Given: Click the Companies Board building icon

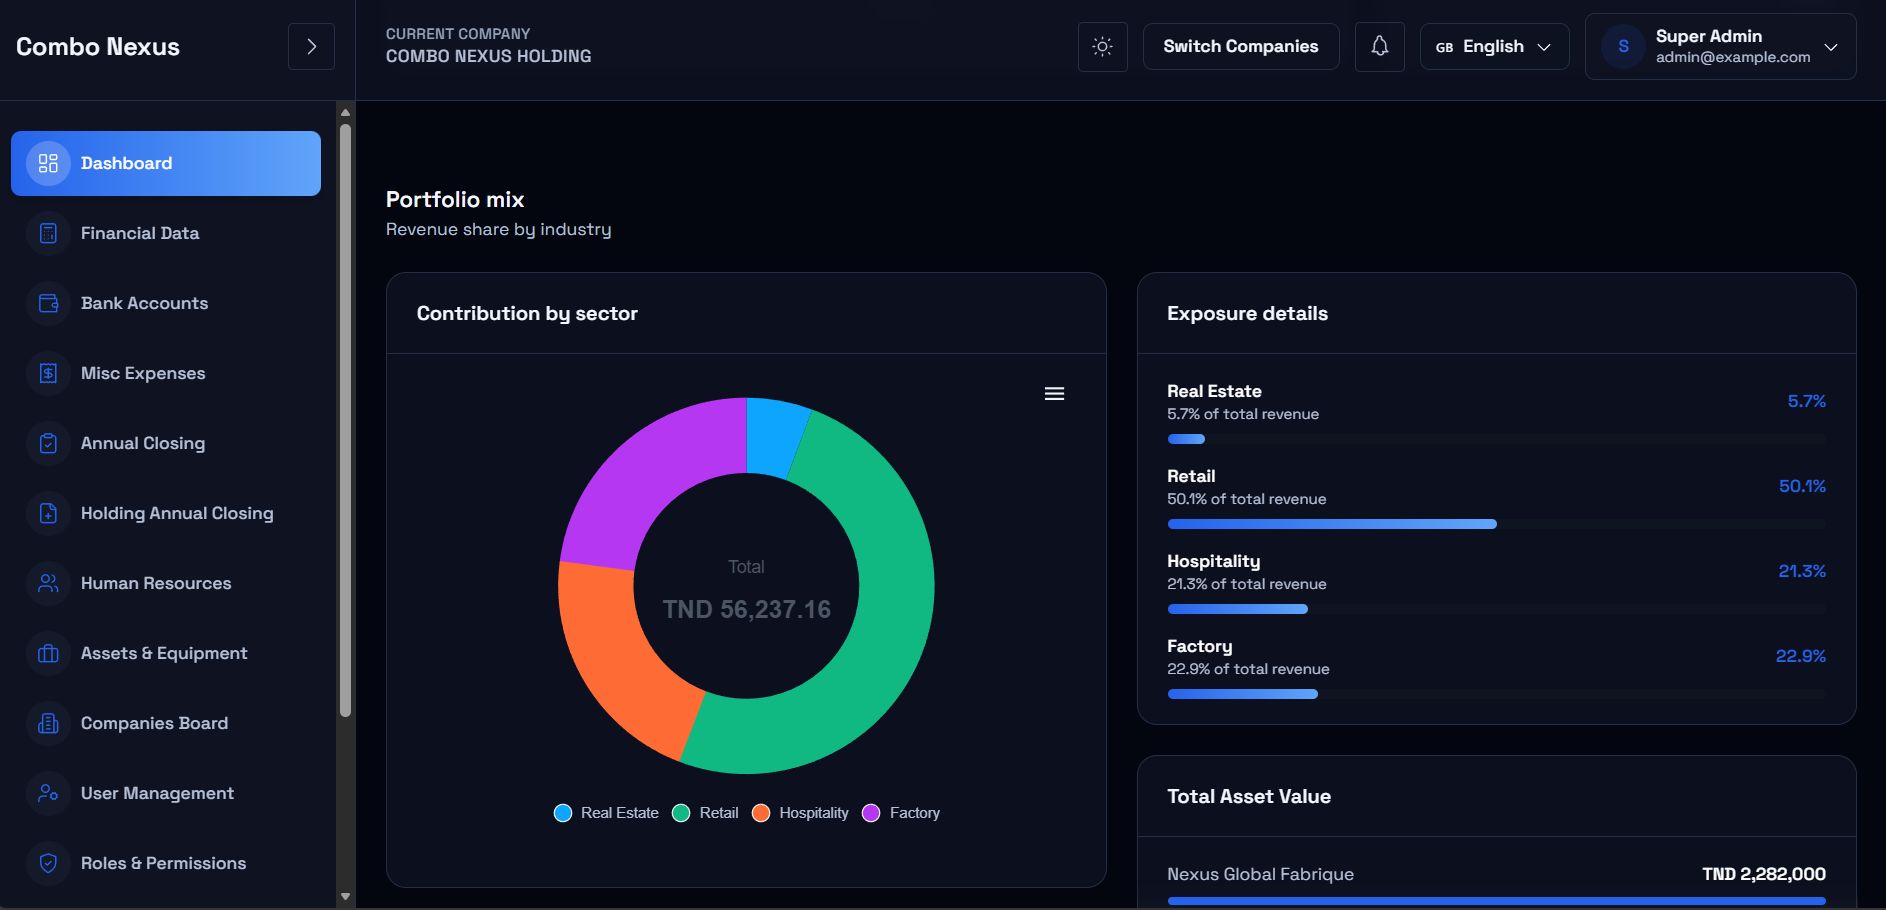Looking at the screenshot, I should 48,723.
